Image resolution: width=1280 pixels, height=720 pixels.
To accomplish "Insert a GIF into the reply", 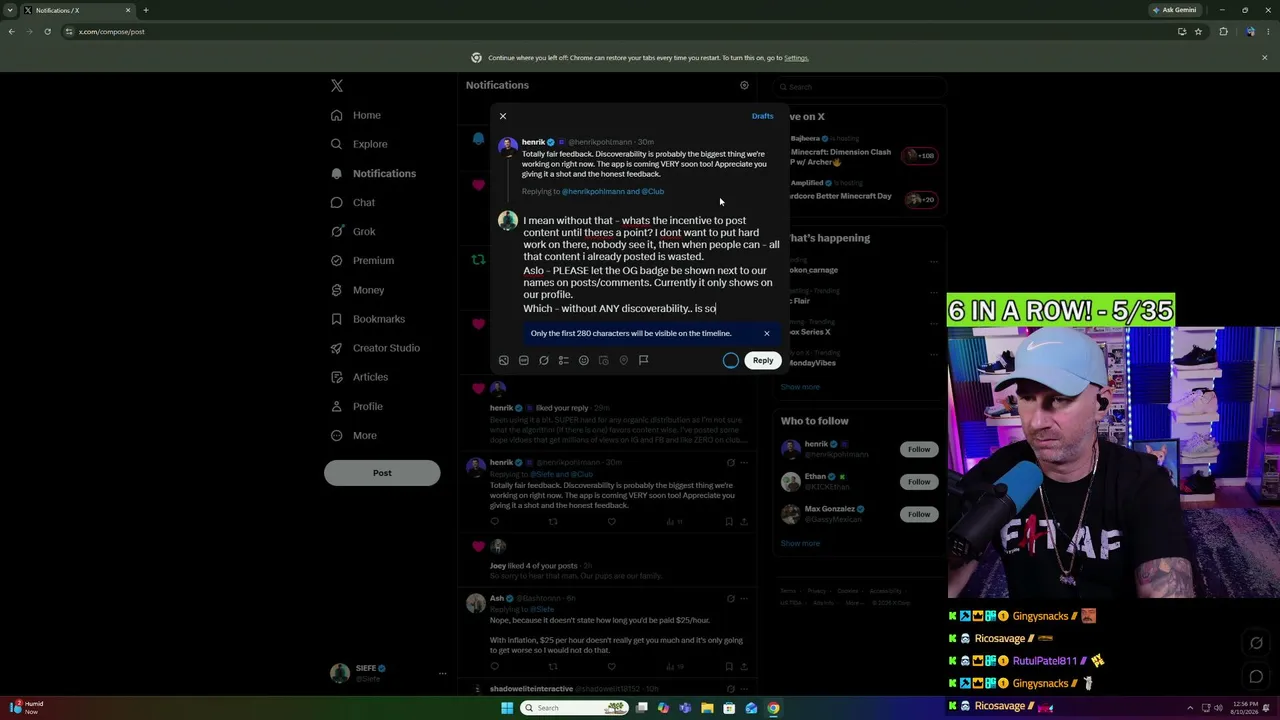I will pos(524,360).
